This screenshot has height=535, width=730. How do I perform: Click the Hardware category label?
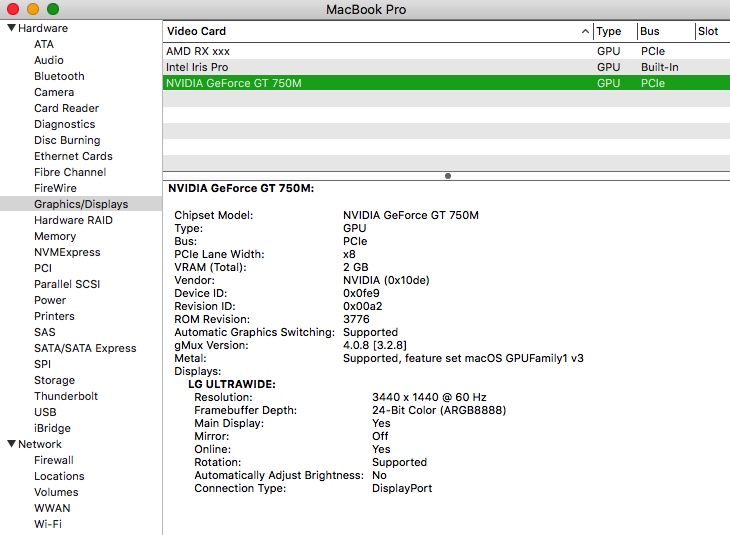43,28
